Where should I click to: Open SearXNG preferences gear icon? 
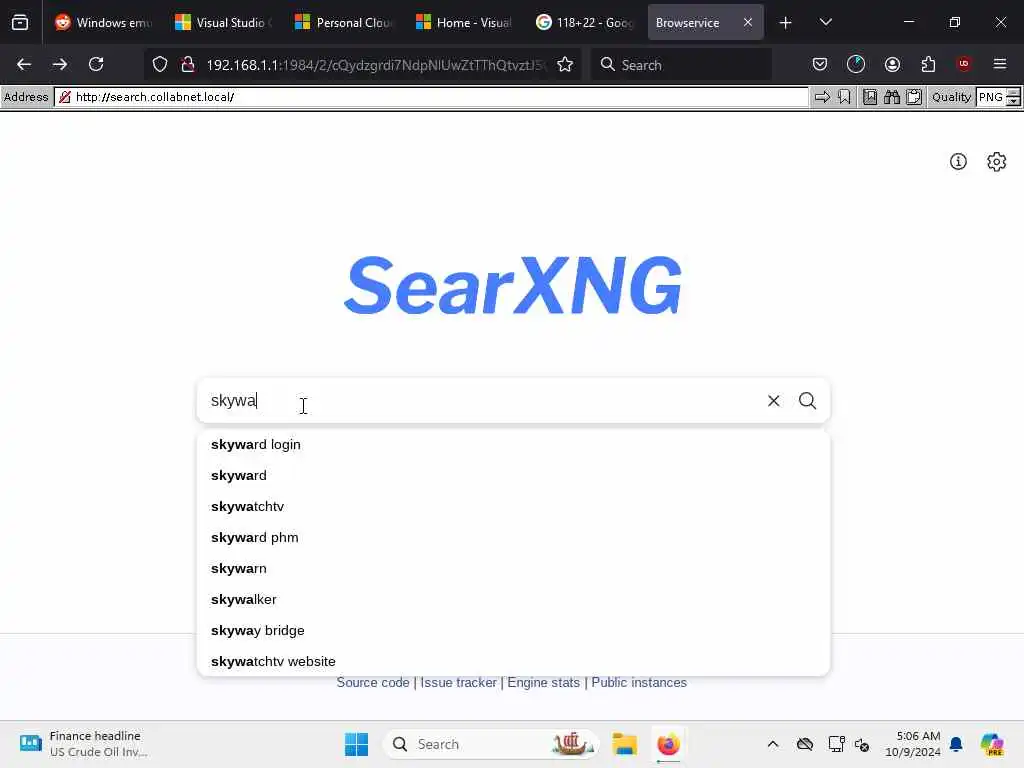[x=997, y=161]
